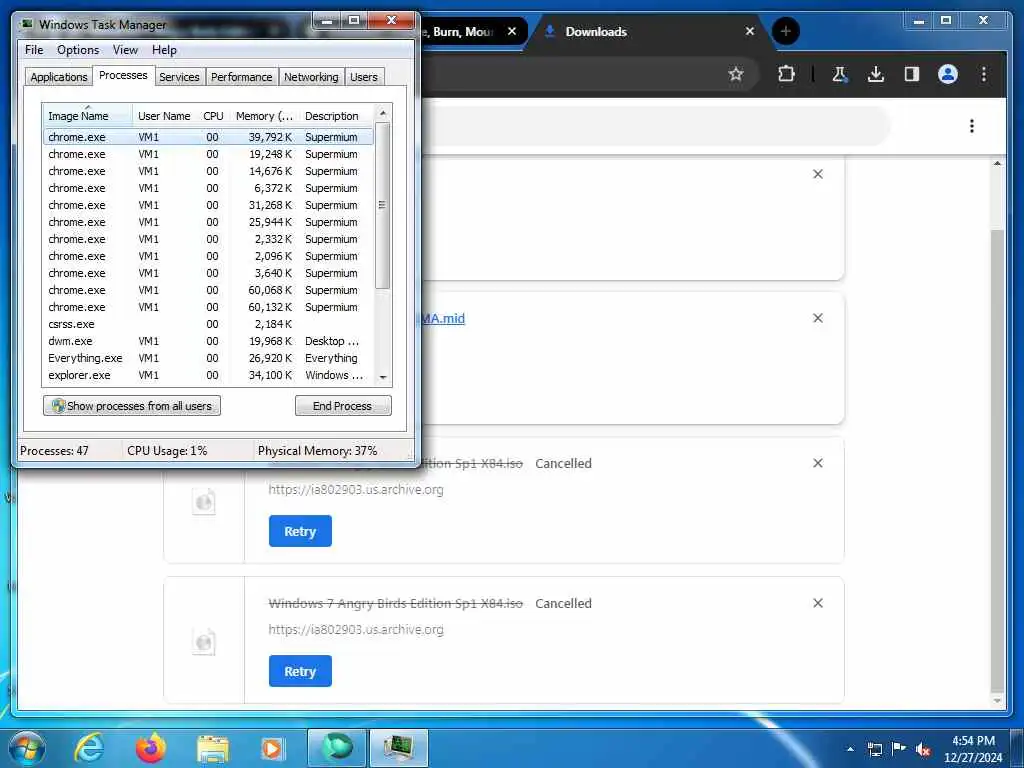The width and height of the screenshot is (1024, 768).
Task: Open the browser three-dot main menu
Action: [984, 74]
